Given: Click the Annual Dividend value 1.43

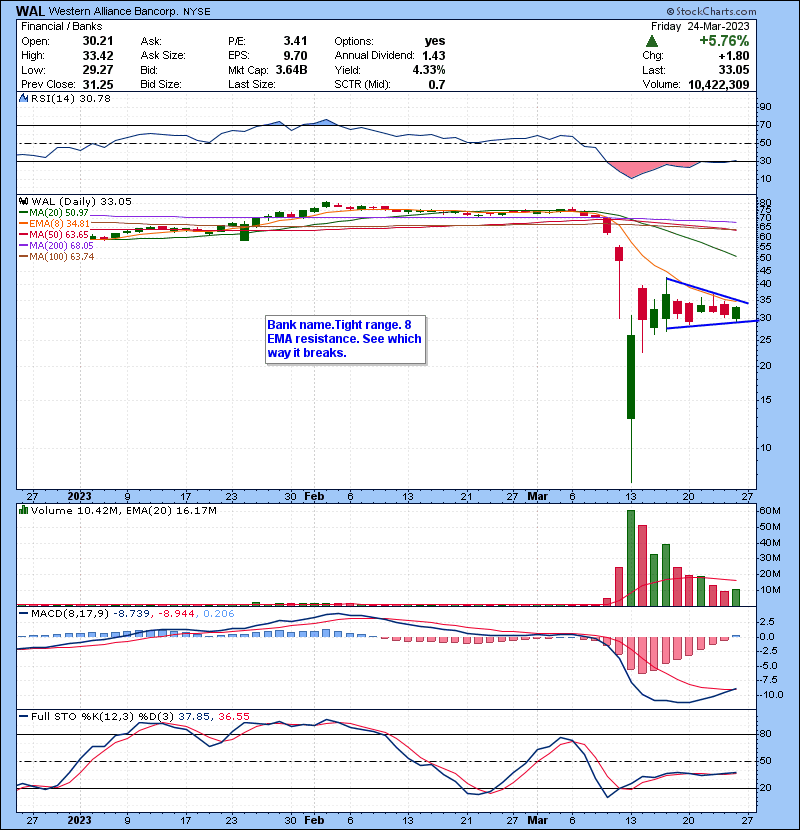Looking at the screenshot, I should [x=434, y=56].
